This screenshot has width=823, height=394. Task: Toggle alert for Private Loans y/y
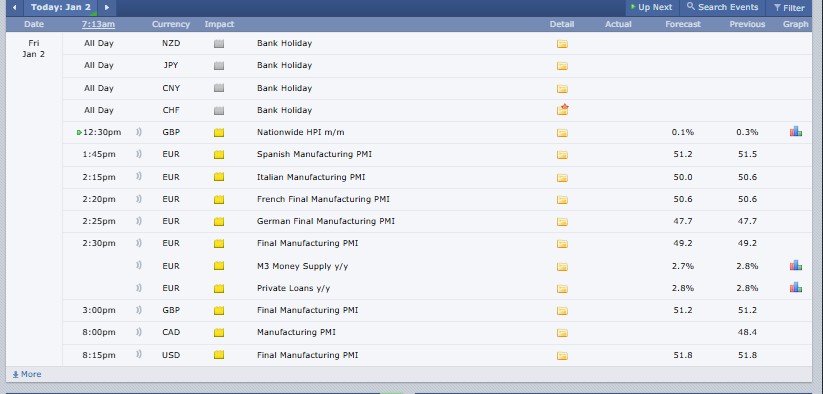click(x=139, y=287)
